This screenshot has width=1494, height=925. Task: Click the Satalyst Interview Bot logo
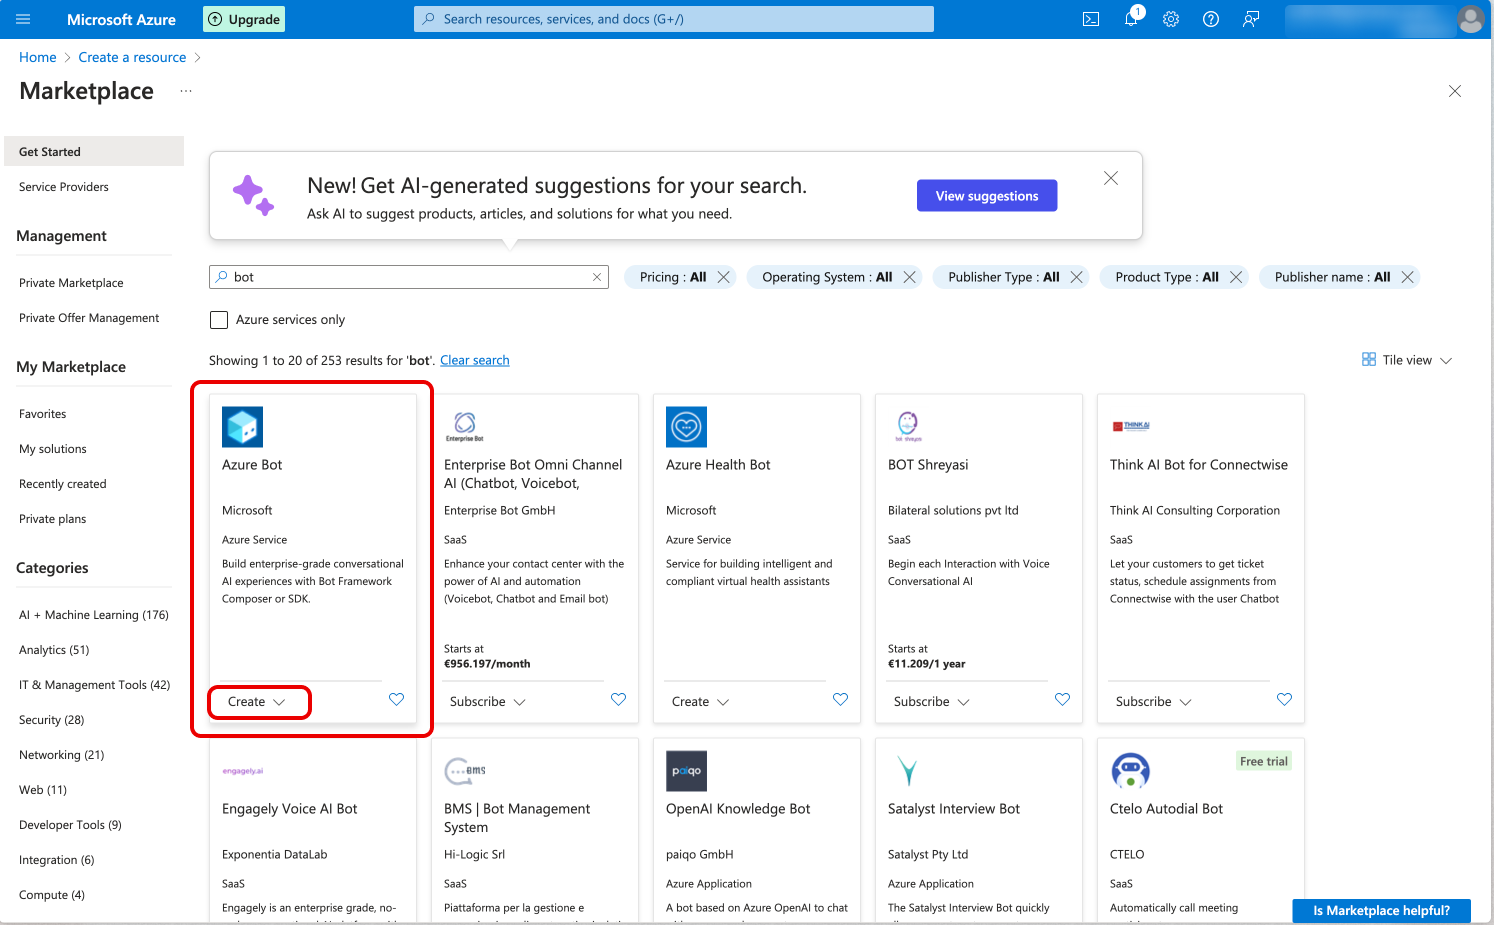[907, 771]
